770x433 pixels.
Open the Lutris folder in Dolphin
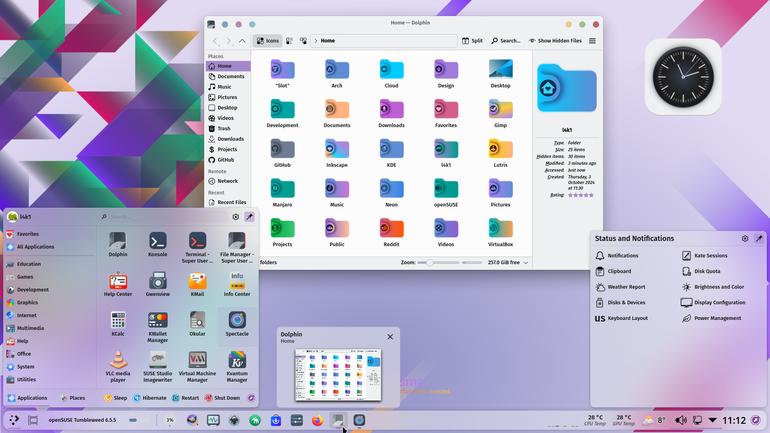[500, 153]
